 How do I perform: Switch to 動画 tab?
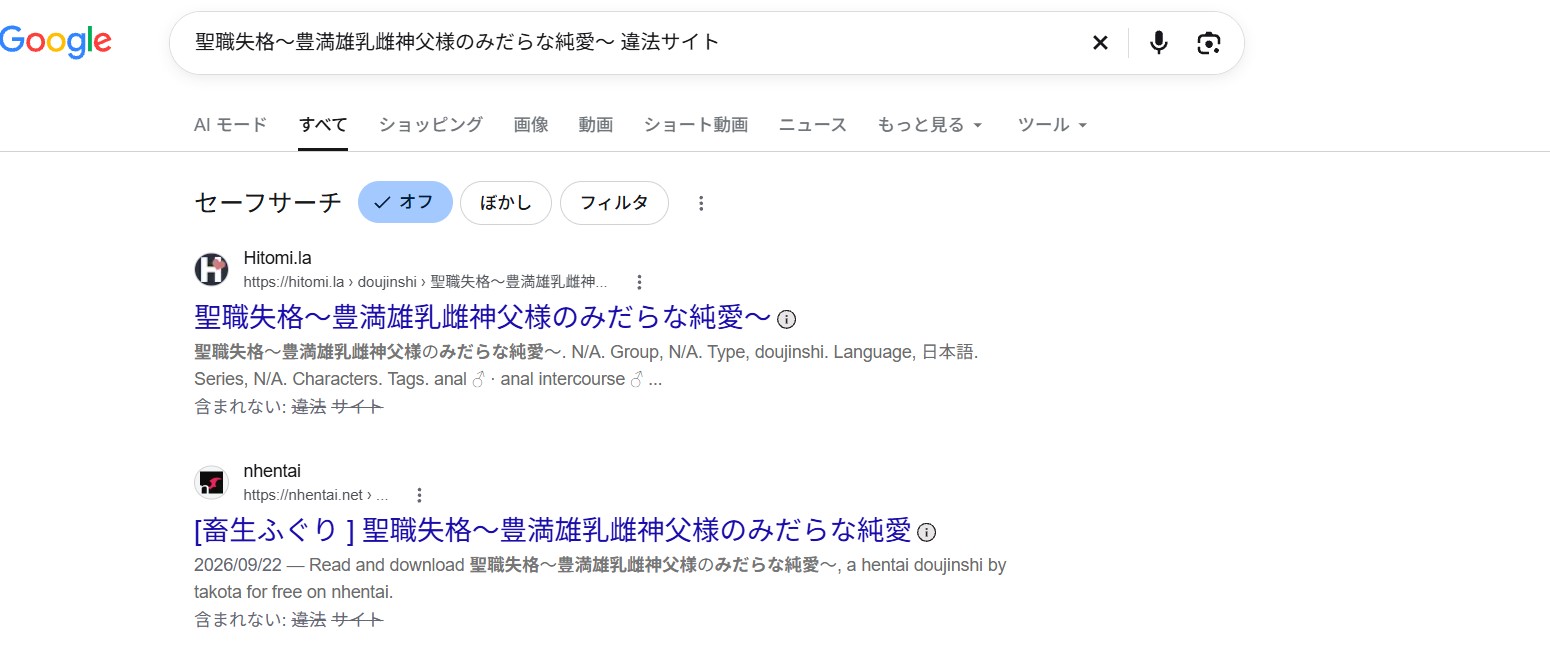(596, 125)
